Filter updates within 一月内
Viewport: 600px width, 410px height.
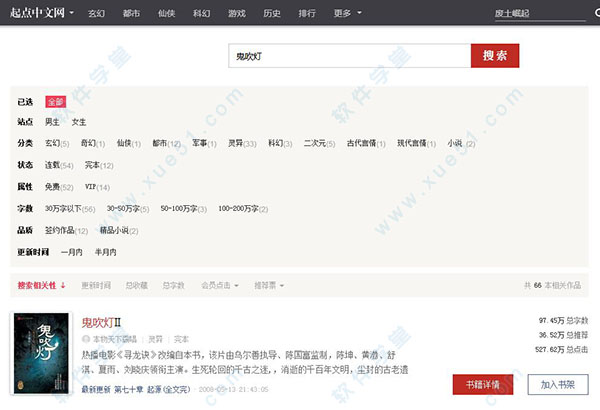72,252
